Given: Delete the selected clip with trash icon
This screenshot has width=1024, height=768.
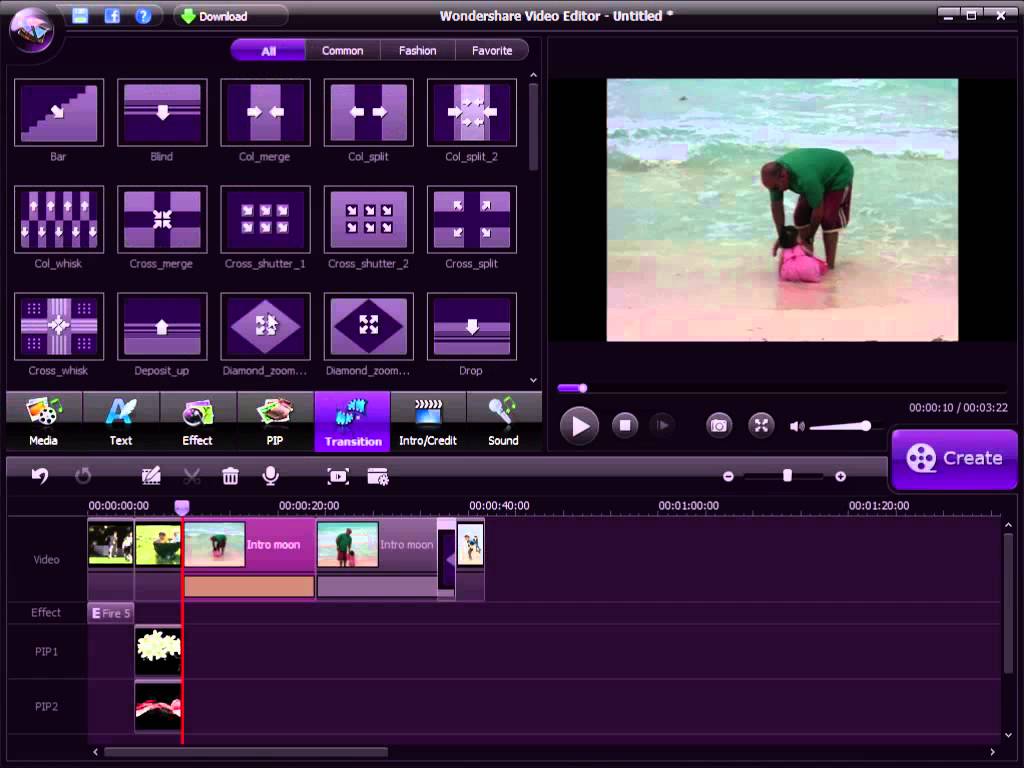Looking at the screenshot, I should point(231,476).
